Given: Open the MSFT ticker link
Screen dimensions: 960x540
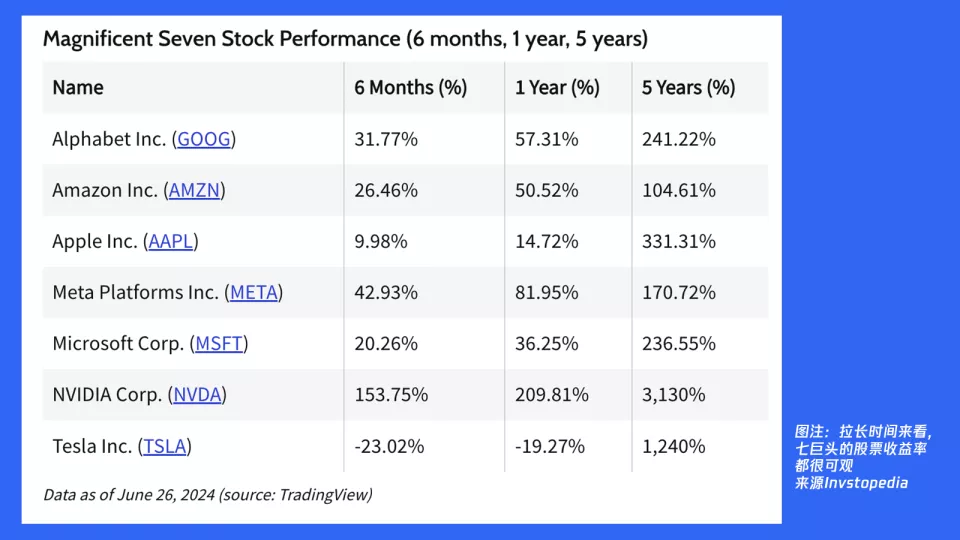Looking at the screenshot, I should (219, 343).
